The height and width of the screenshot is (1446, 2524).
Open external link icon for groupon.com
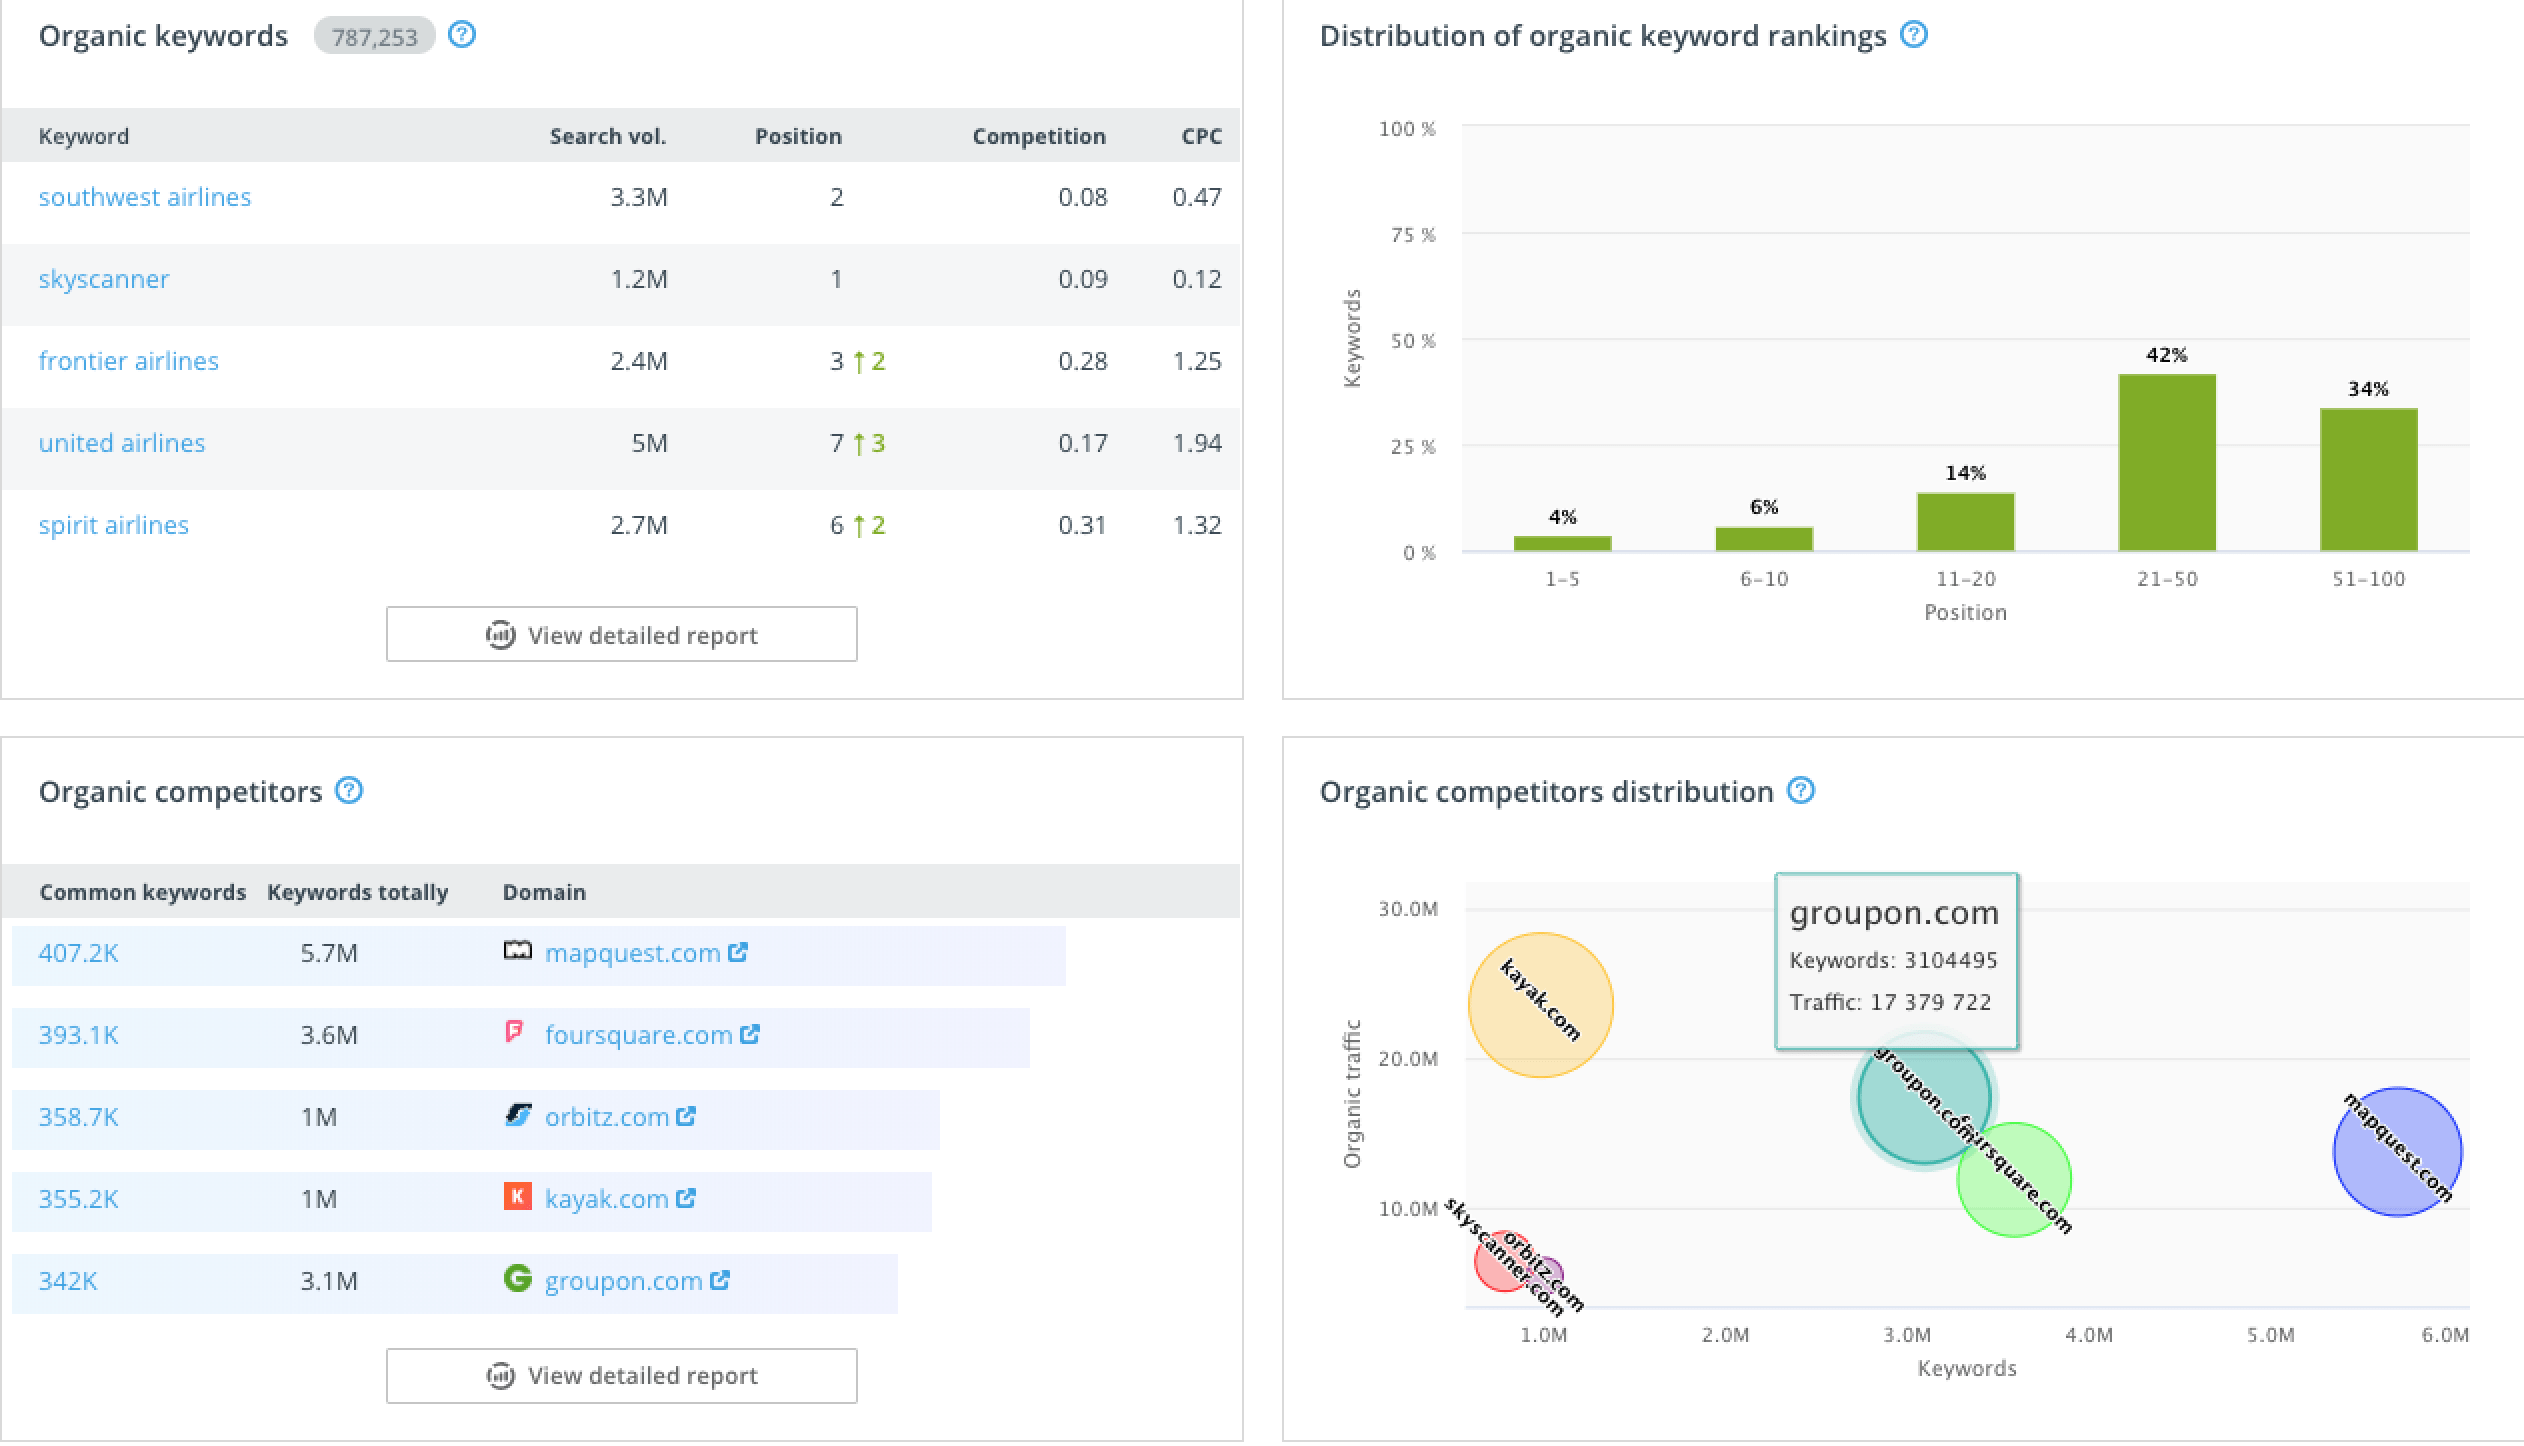[x=720, y=1280]
